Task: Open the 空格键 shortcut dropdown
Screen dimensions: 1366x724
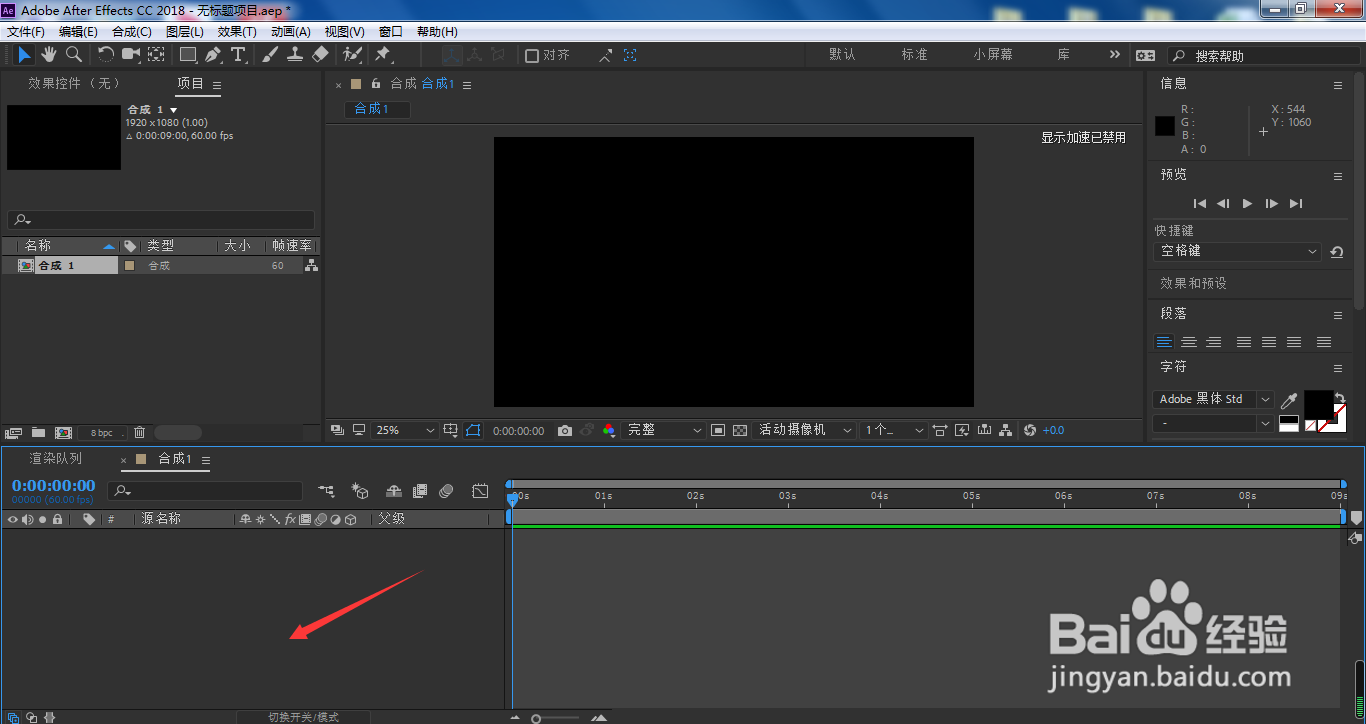Action: coord(1238,252)
